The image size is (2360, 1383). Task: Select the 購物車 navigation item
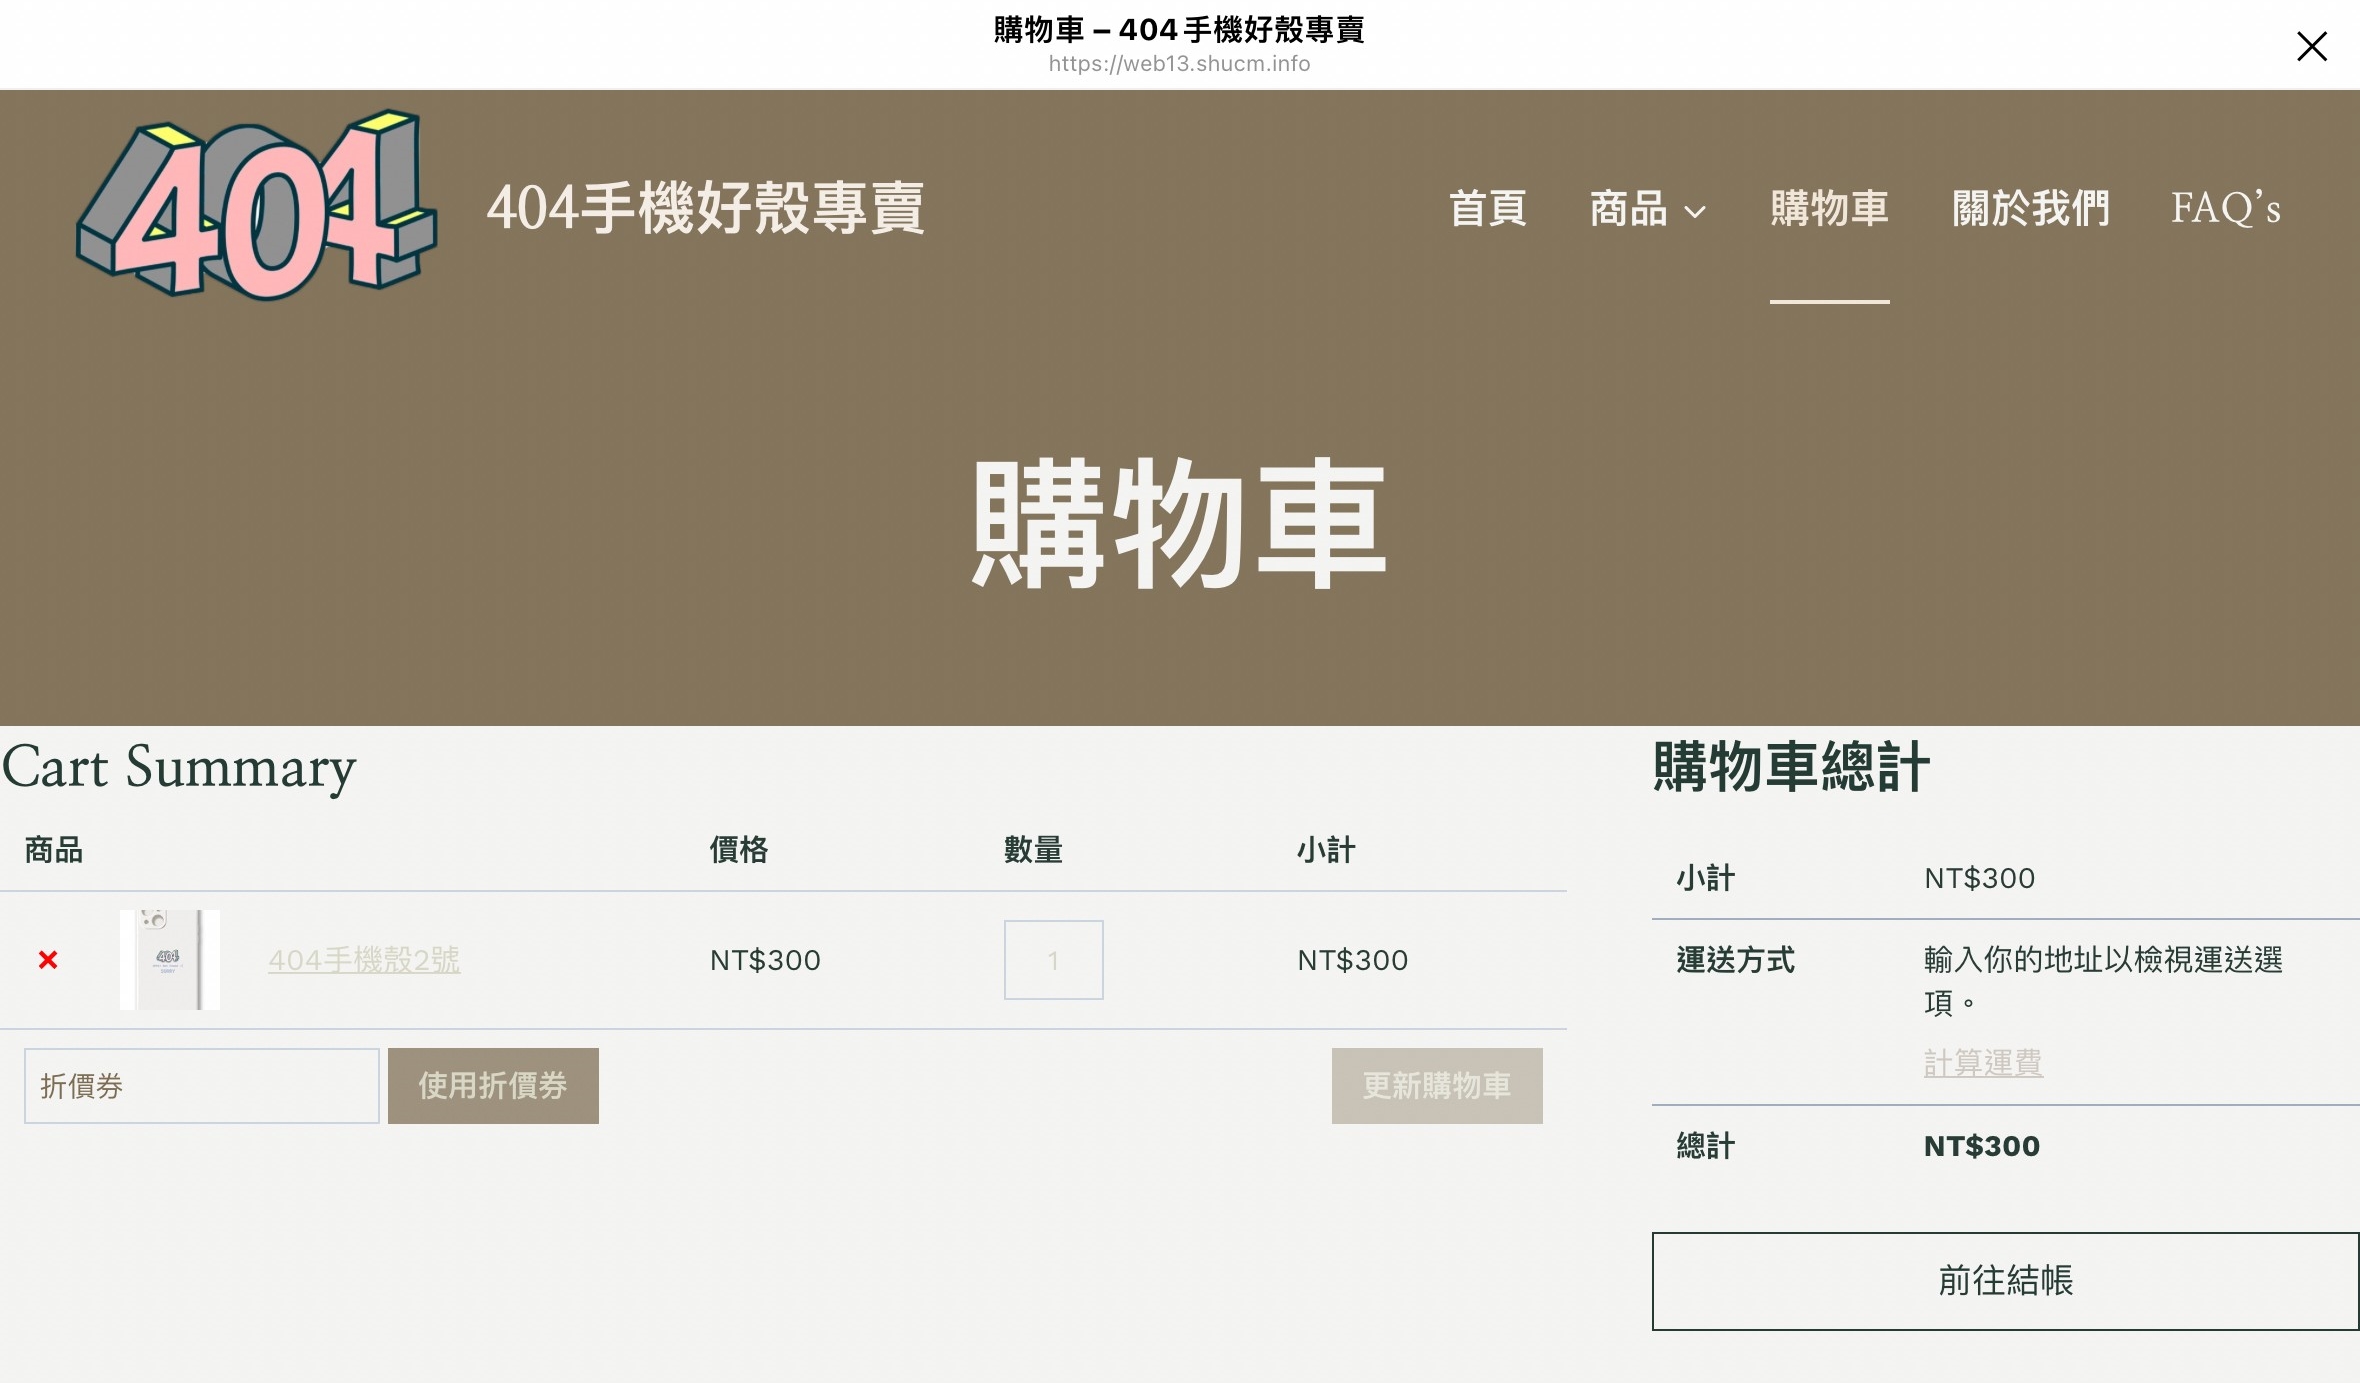1829,208
